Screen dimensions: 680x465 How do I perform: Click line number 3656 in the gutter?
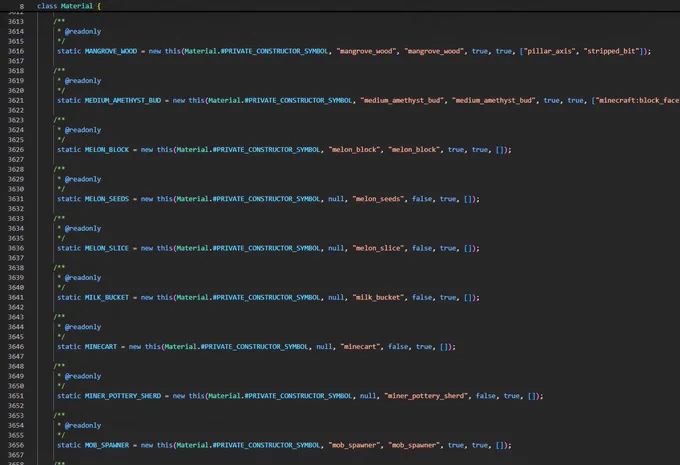(16, 445)
